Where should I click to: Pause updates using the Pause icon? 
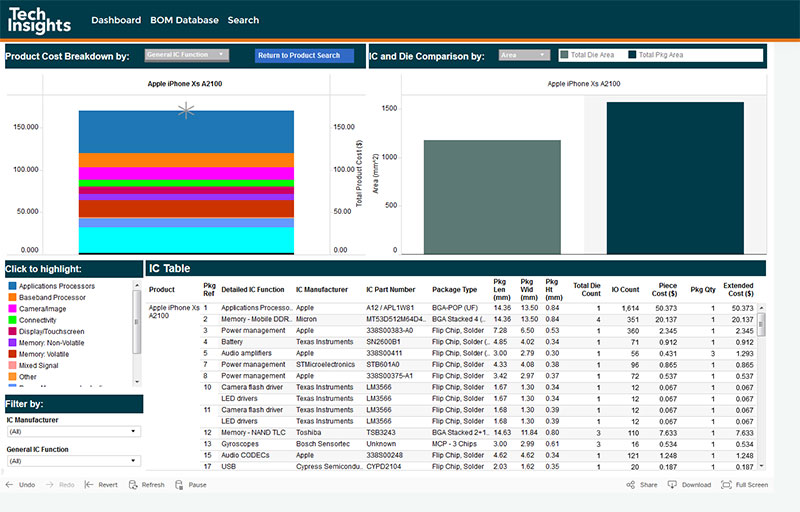pyautogui.click(x=179, y=484)
